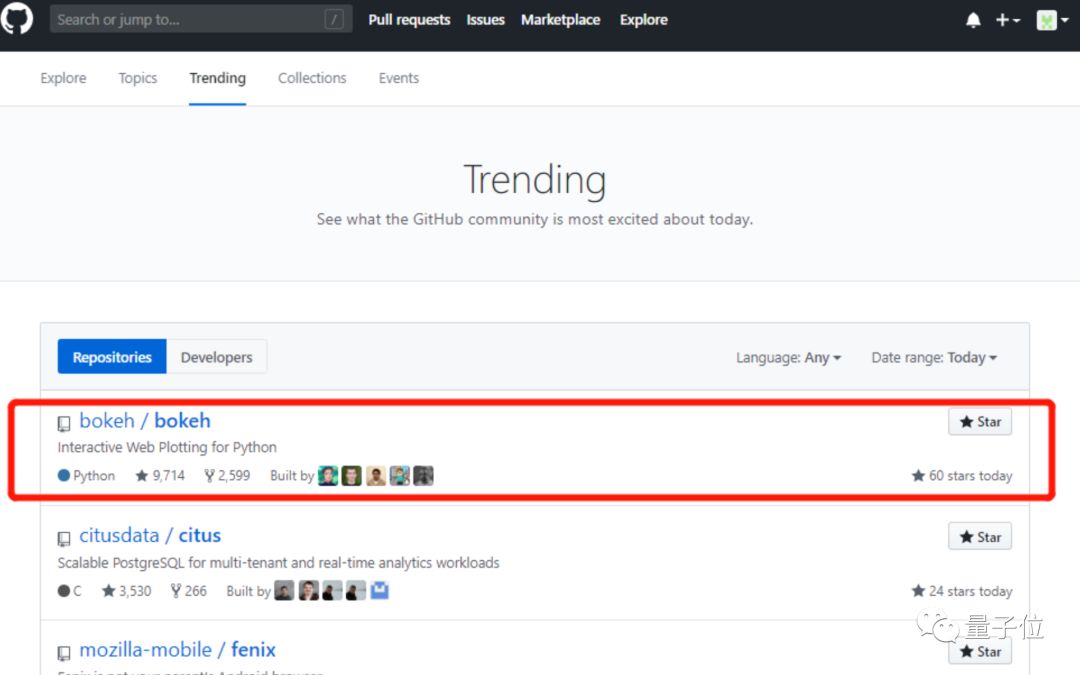
Task: Click the slash shortcut icon in search
Action: point(334,19)
